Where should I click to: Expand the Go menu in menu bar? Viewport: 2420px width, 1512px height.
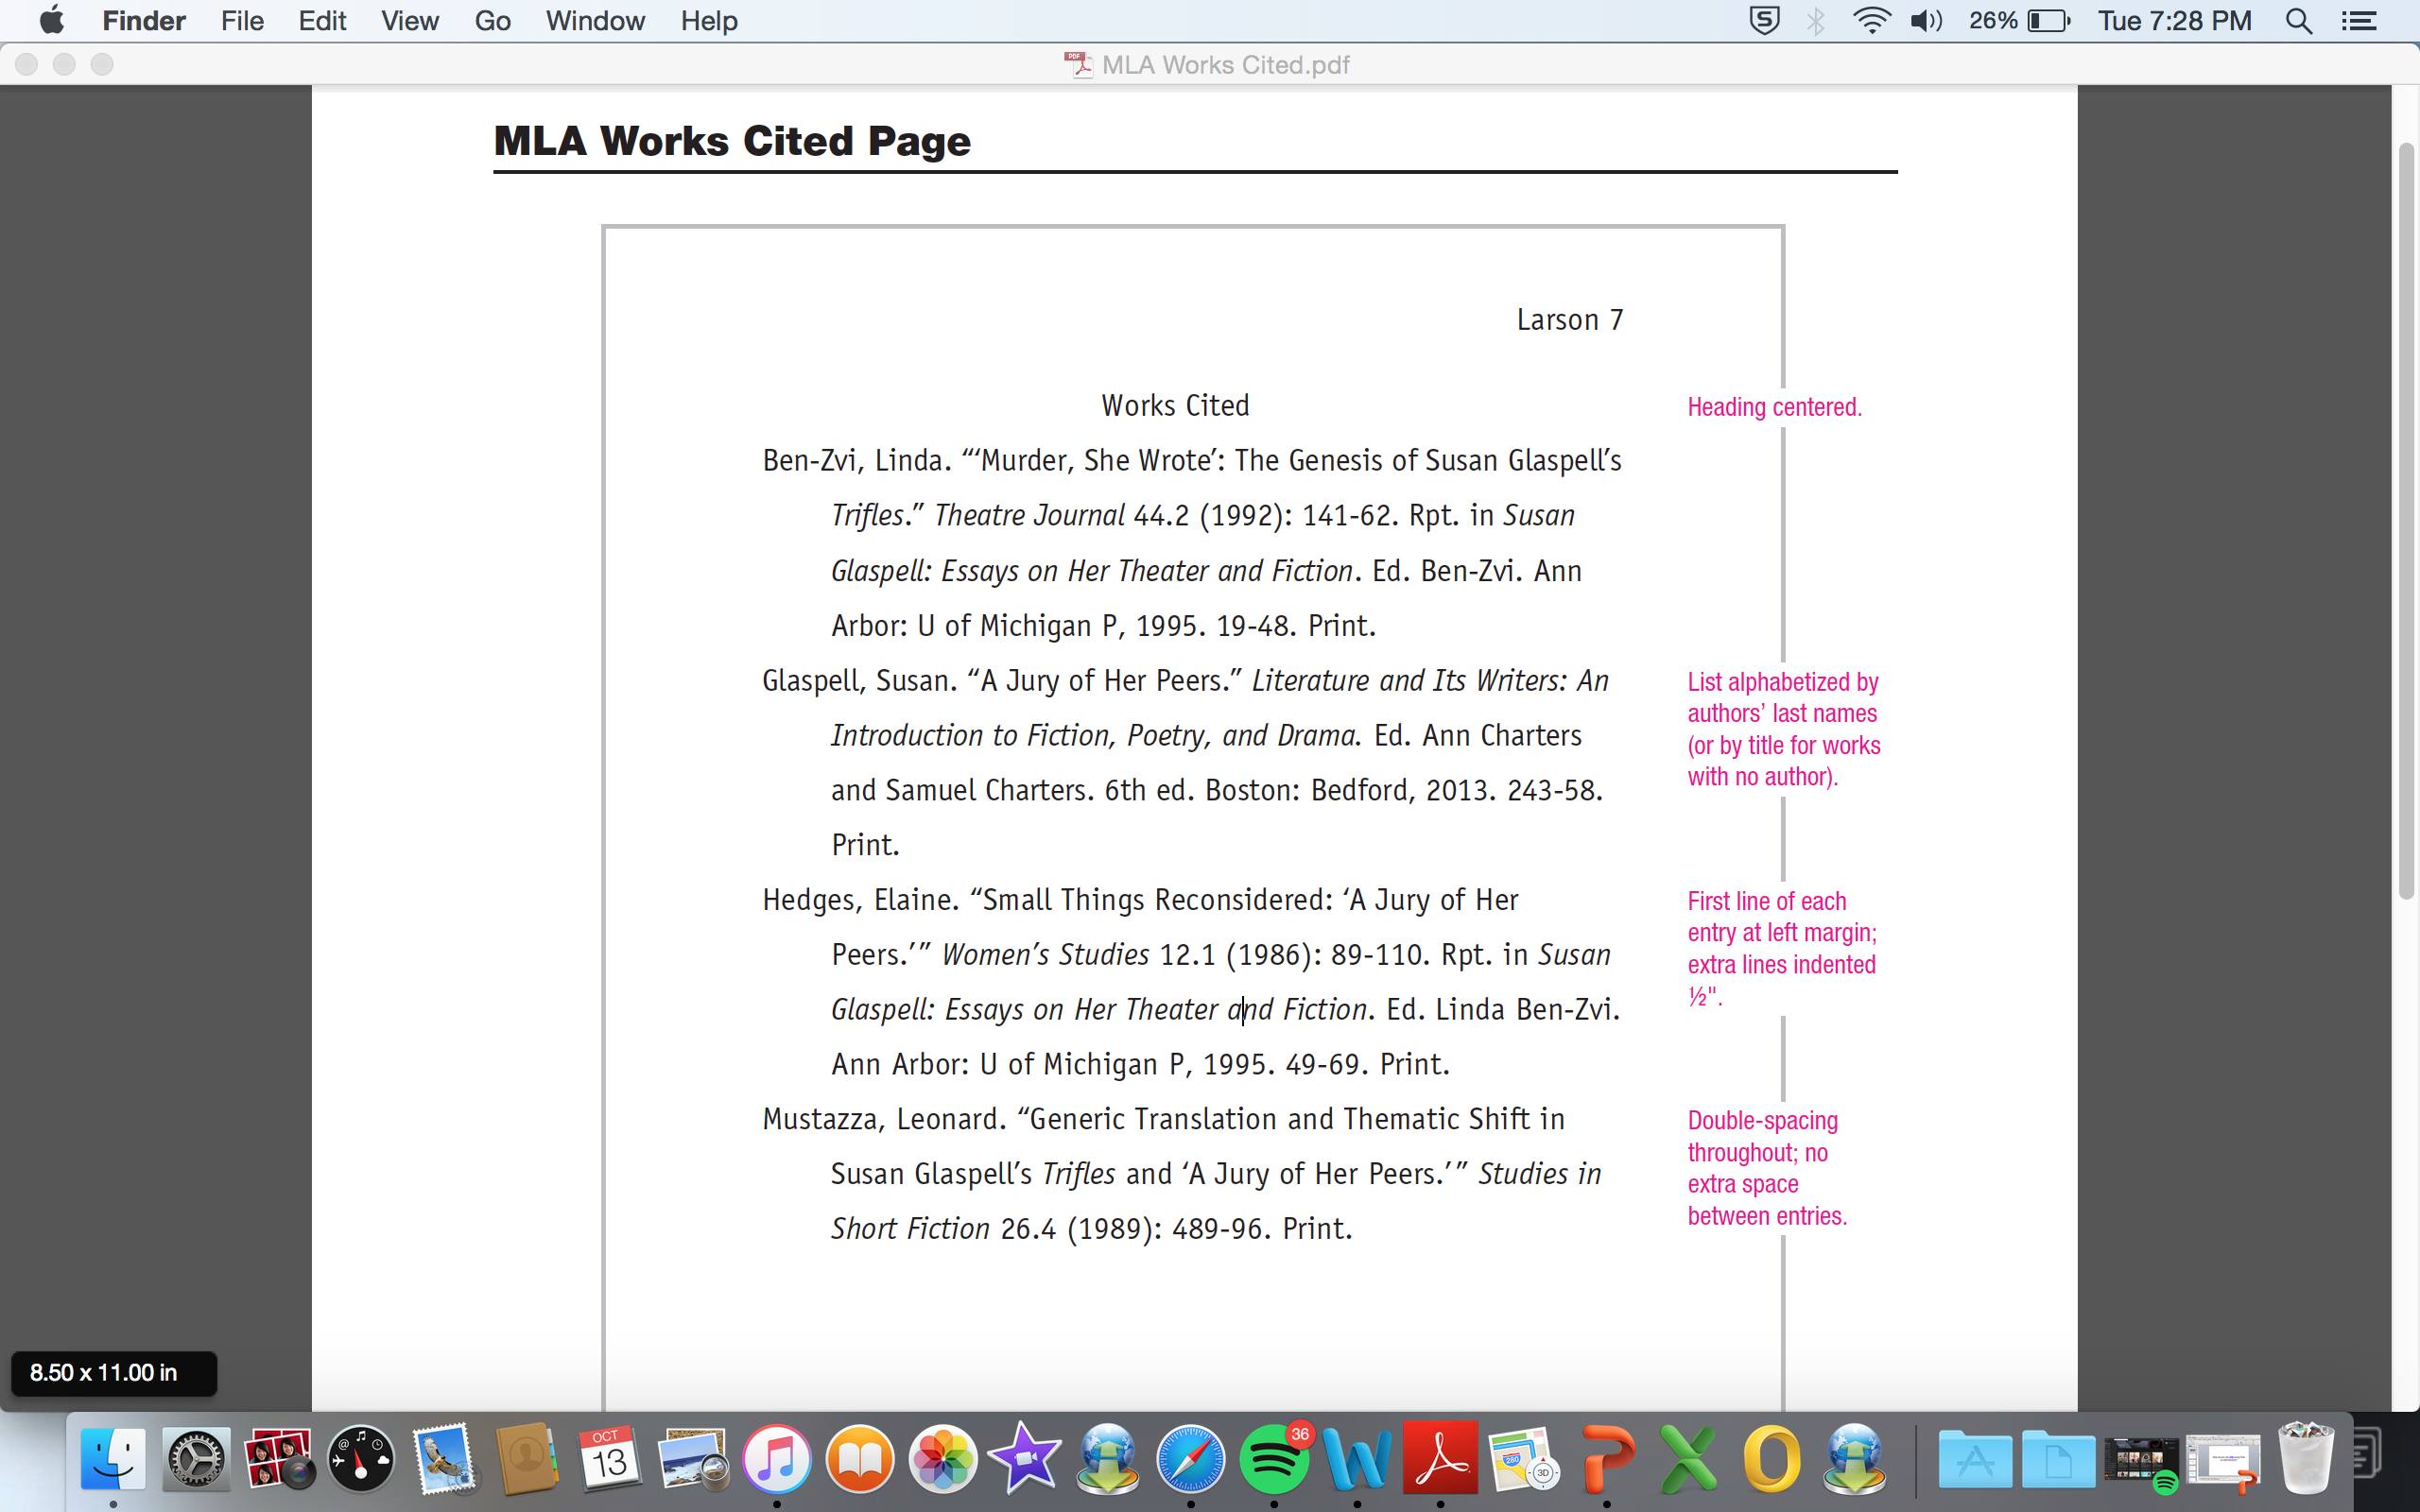(492, 21)
